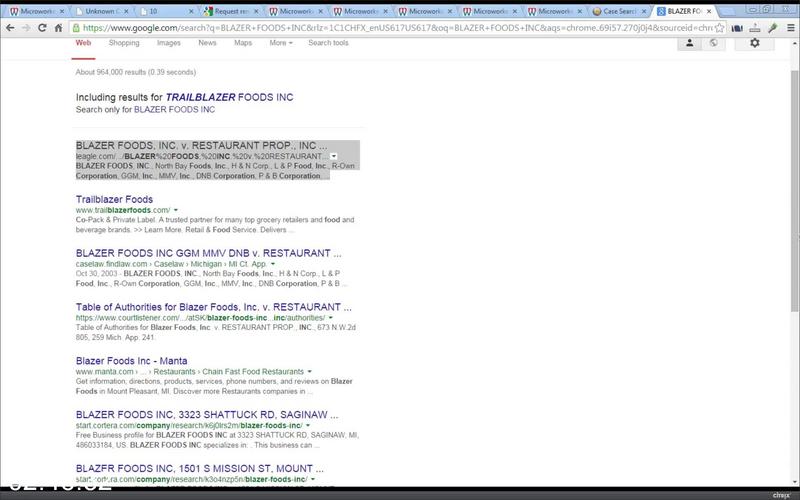Click the extension icon right of the bookmark star
The image size is (800, 500).
point(737,28)
